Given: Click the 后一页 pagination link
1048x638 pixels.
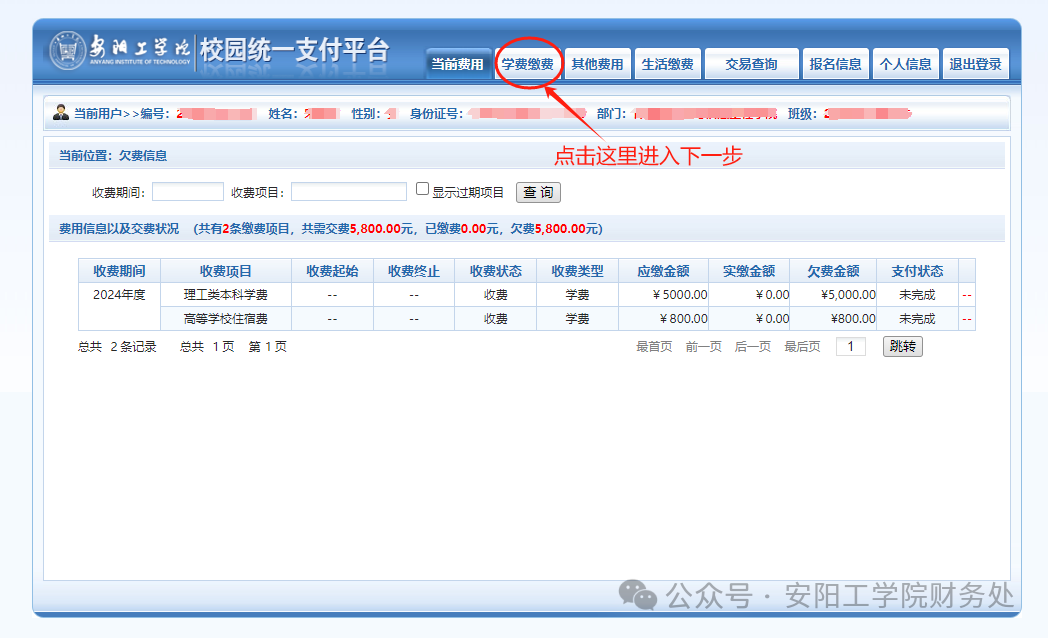Looking at the screenshot, I should [x=753, y=347].
